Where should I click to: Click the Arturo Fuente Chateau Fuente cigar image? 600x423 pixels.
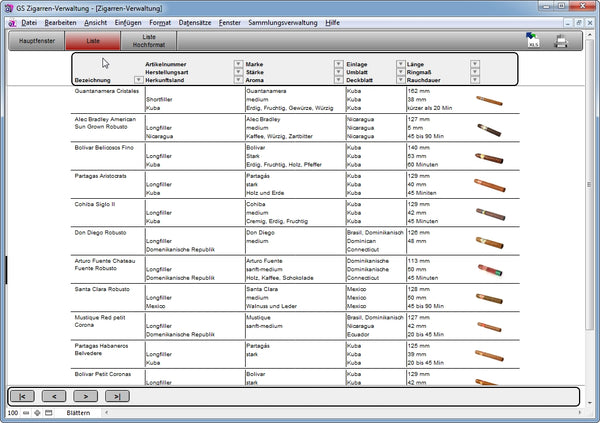click(x=490, y=270)
